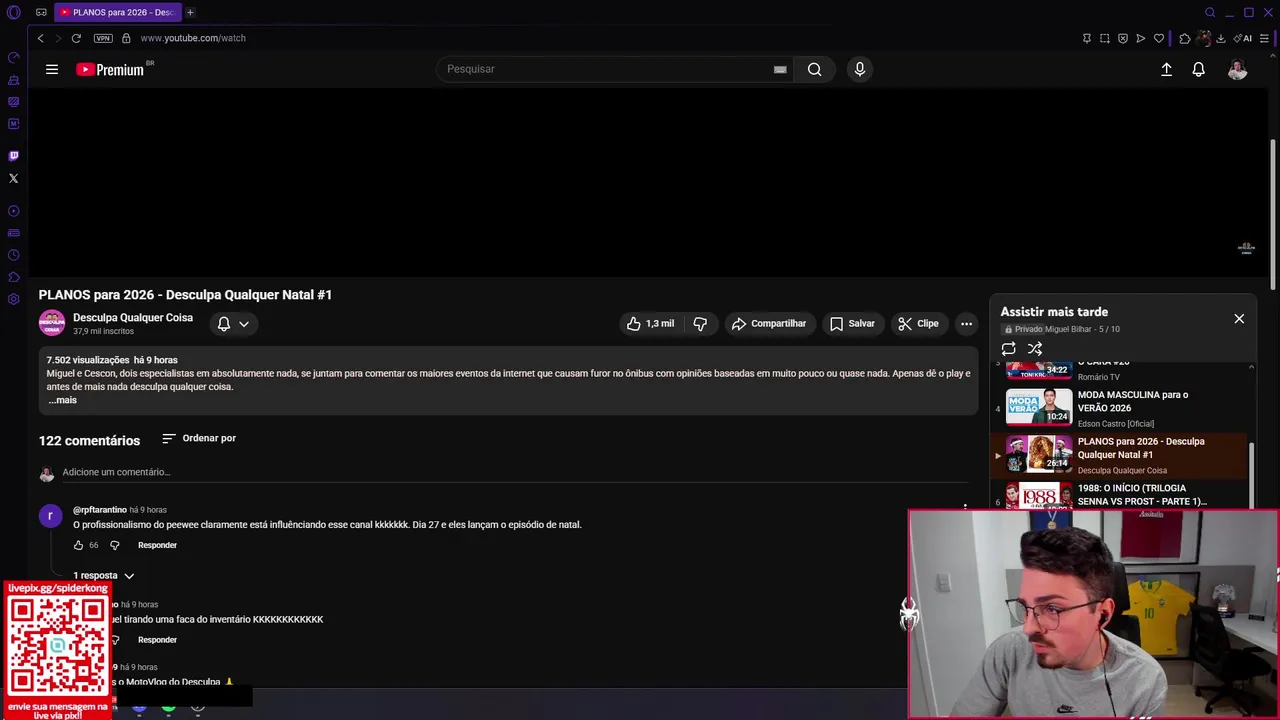Open X (Twitter) from the sidebar
This screenshot has width=1280, height=720.
tap(13, 178)
